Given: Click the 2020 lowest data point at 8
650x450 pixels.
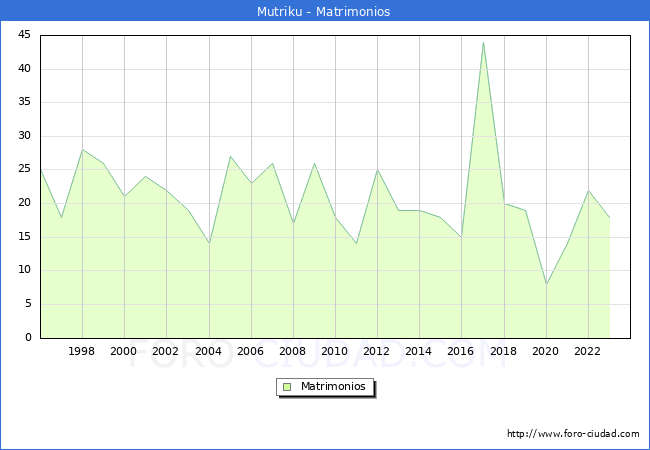Looking at the screenshot, I should point(546,284).
